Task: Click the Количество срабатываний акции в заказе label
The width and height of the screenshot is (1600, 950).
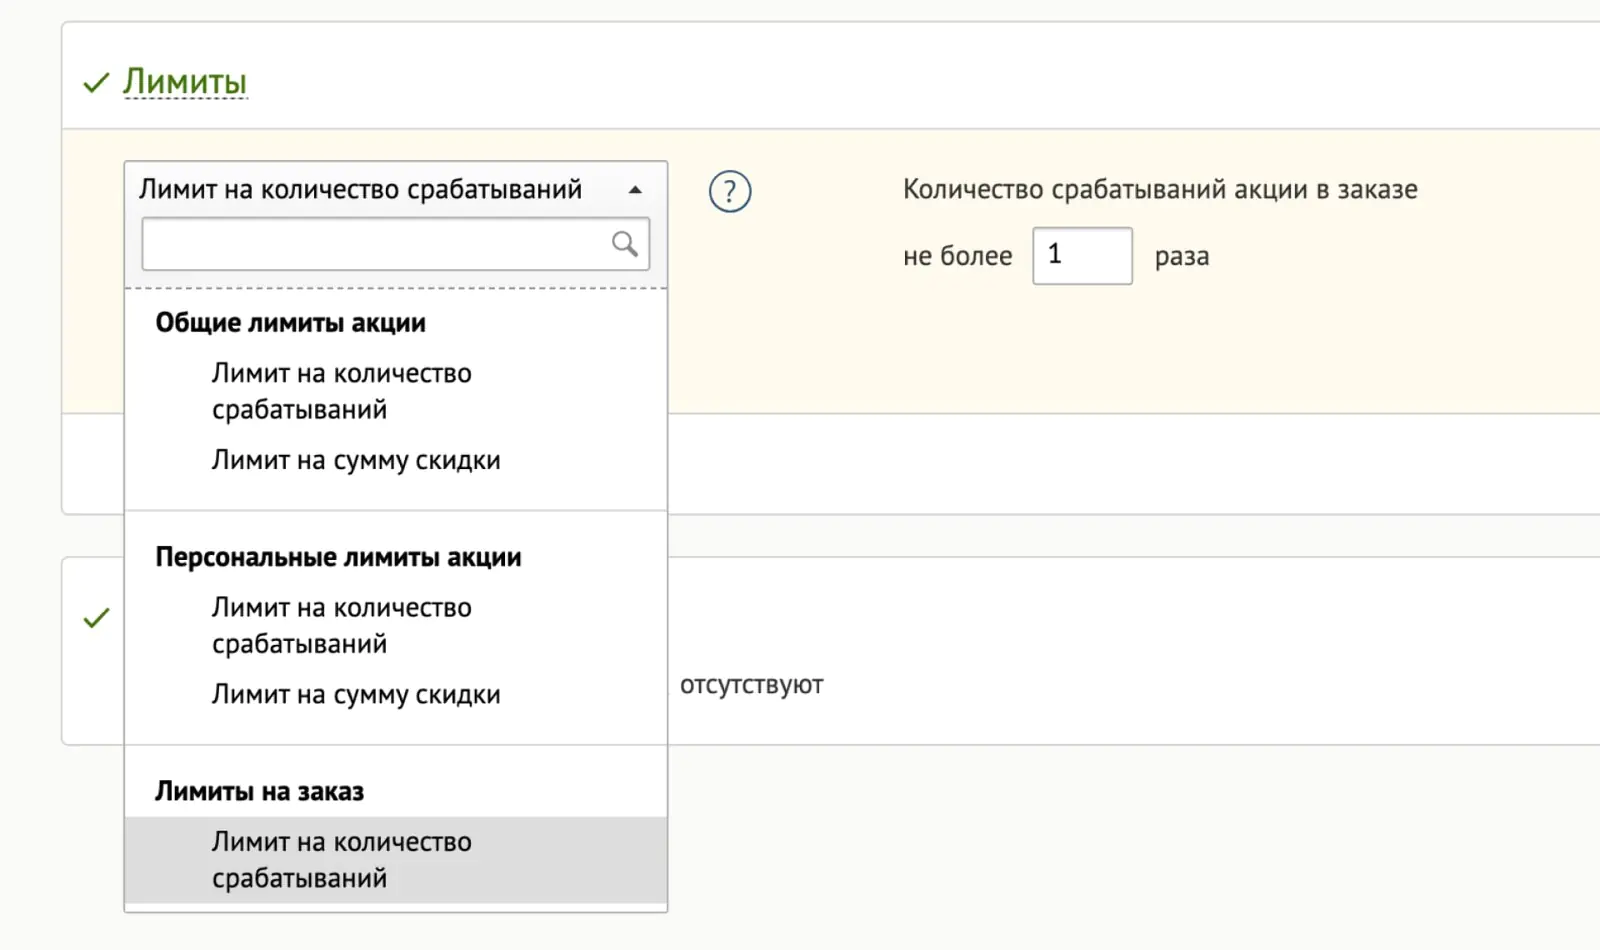Action: (1160, 189)
